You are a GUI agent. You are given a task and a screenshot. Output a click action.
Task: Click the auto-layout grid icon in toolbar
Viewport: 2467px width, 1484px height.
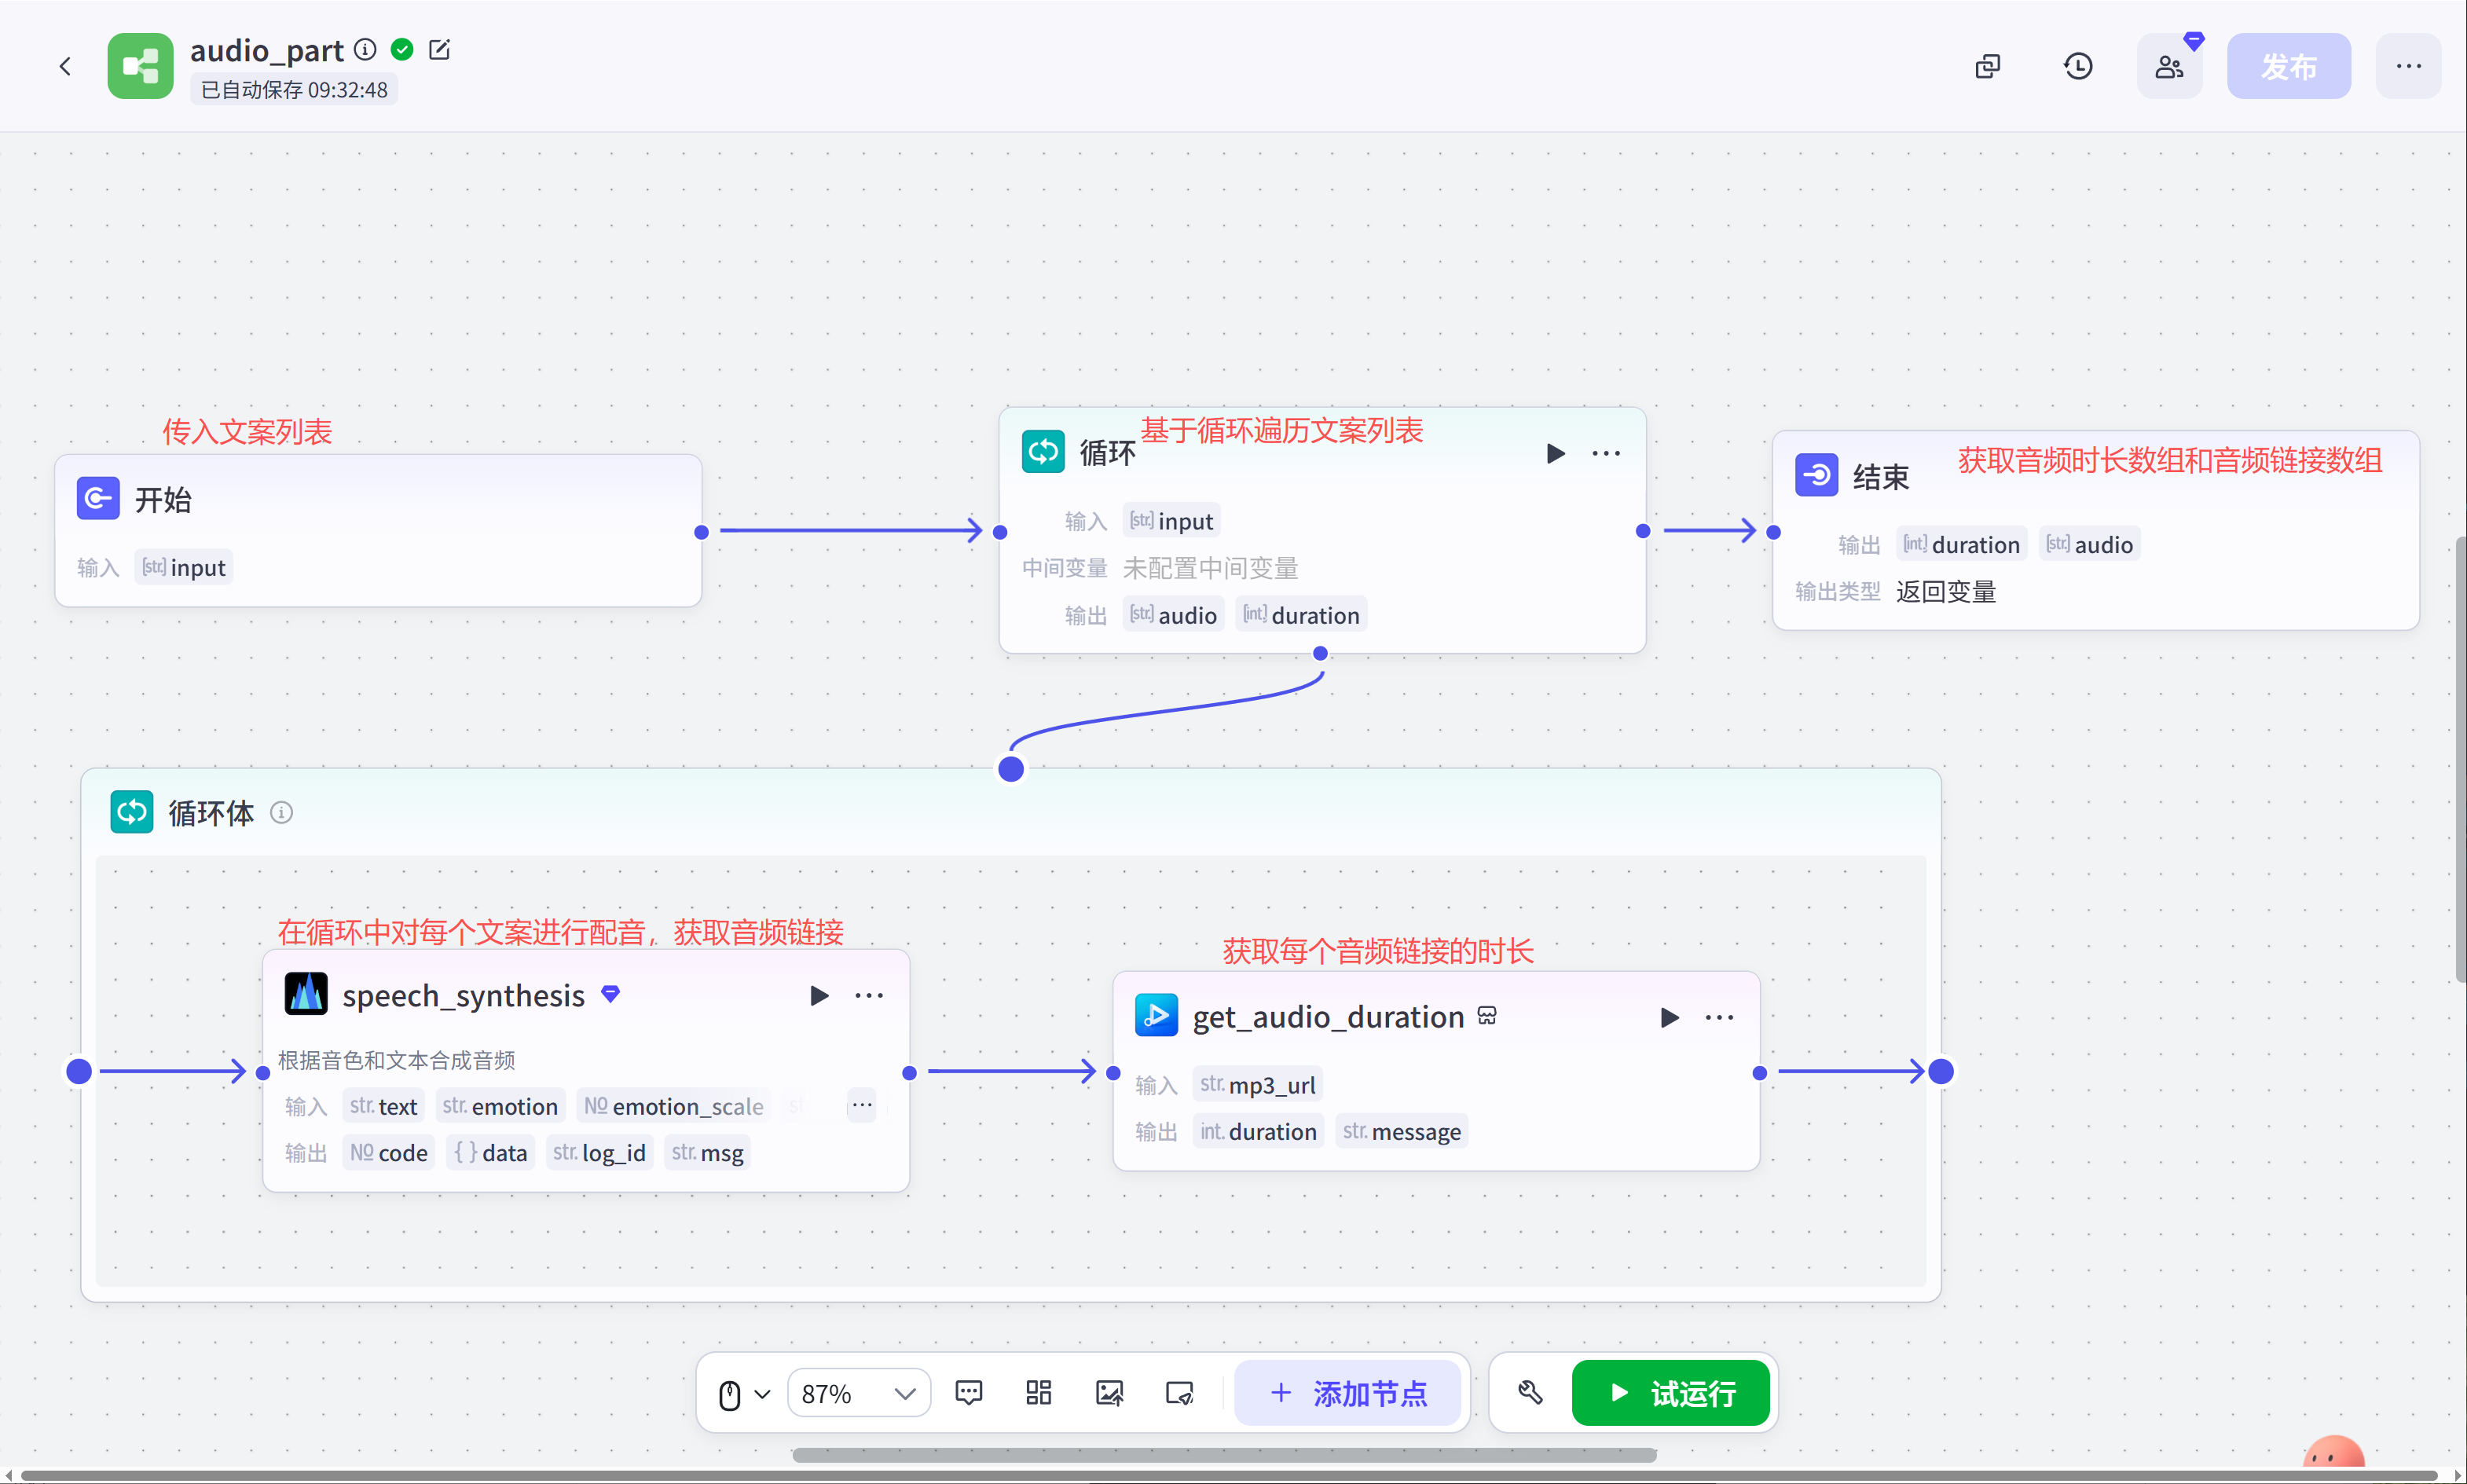(x=1038, y=1393)
